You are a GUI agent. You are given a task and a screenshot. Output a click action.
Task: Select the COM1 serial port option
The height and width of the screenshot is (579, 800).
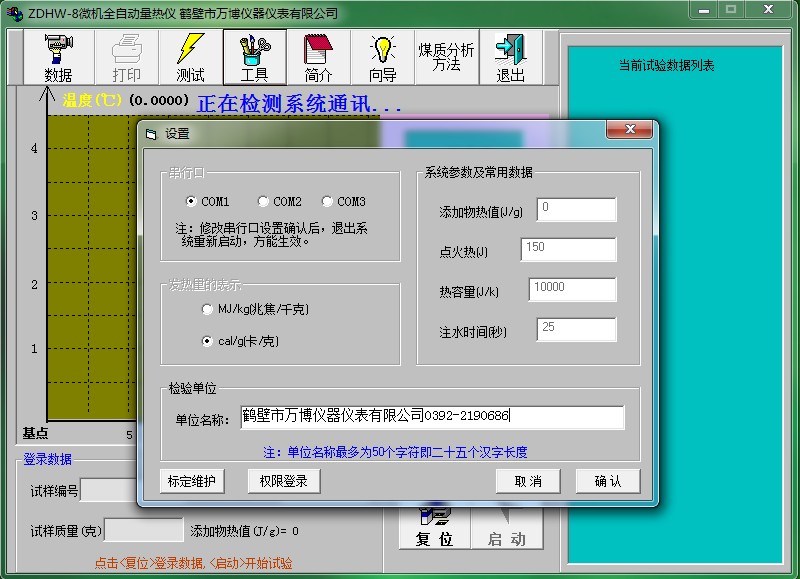191,202
